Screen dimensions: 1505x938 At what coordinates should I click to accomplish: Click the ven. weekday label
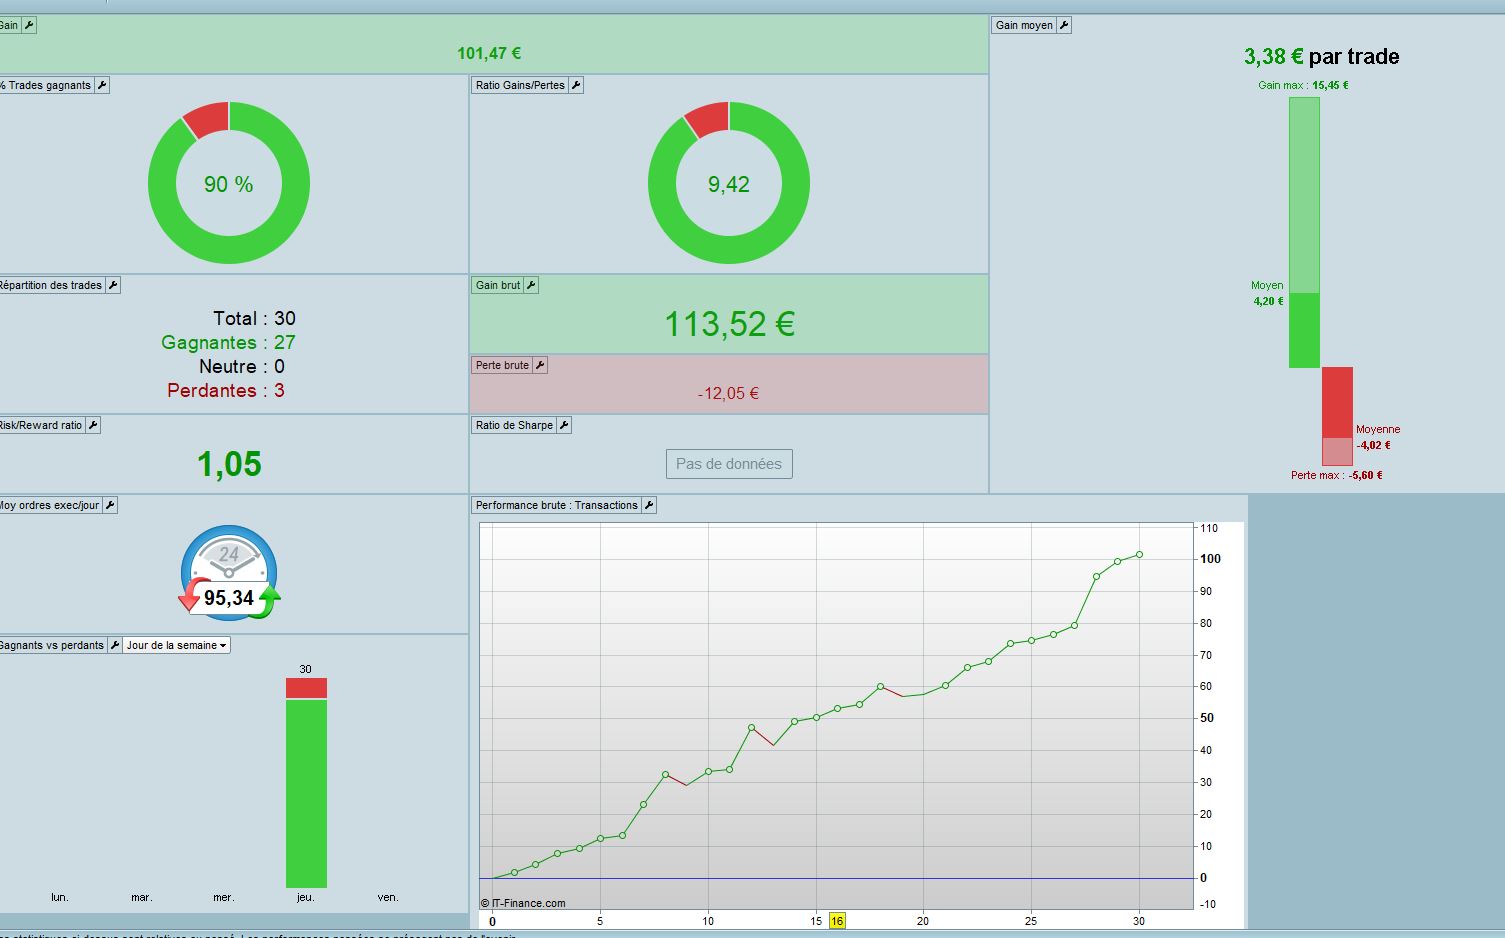tap(388, 897)
